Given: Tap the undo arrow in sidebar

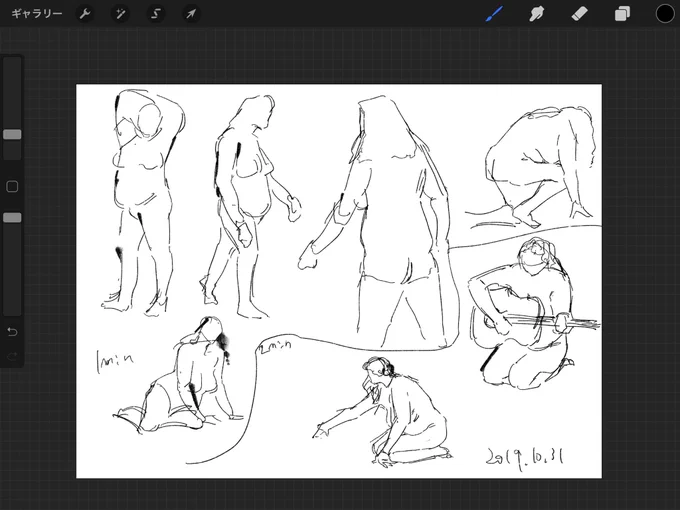Looking at the screenshot, I should 12,332.
